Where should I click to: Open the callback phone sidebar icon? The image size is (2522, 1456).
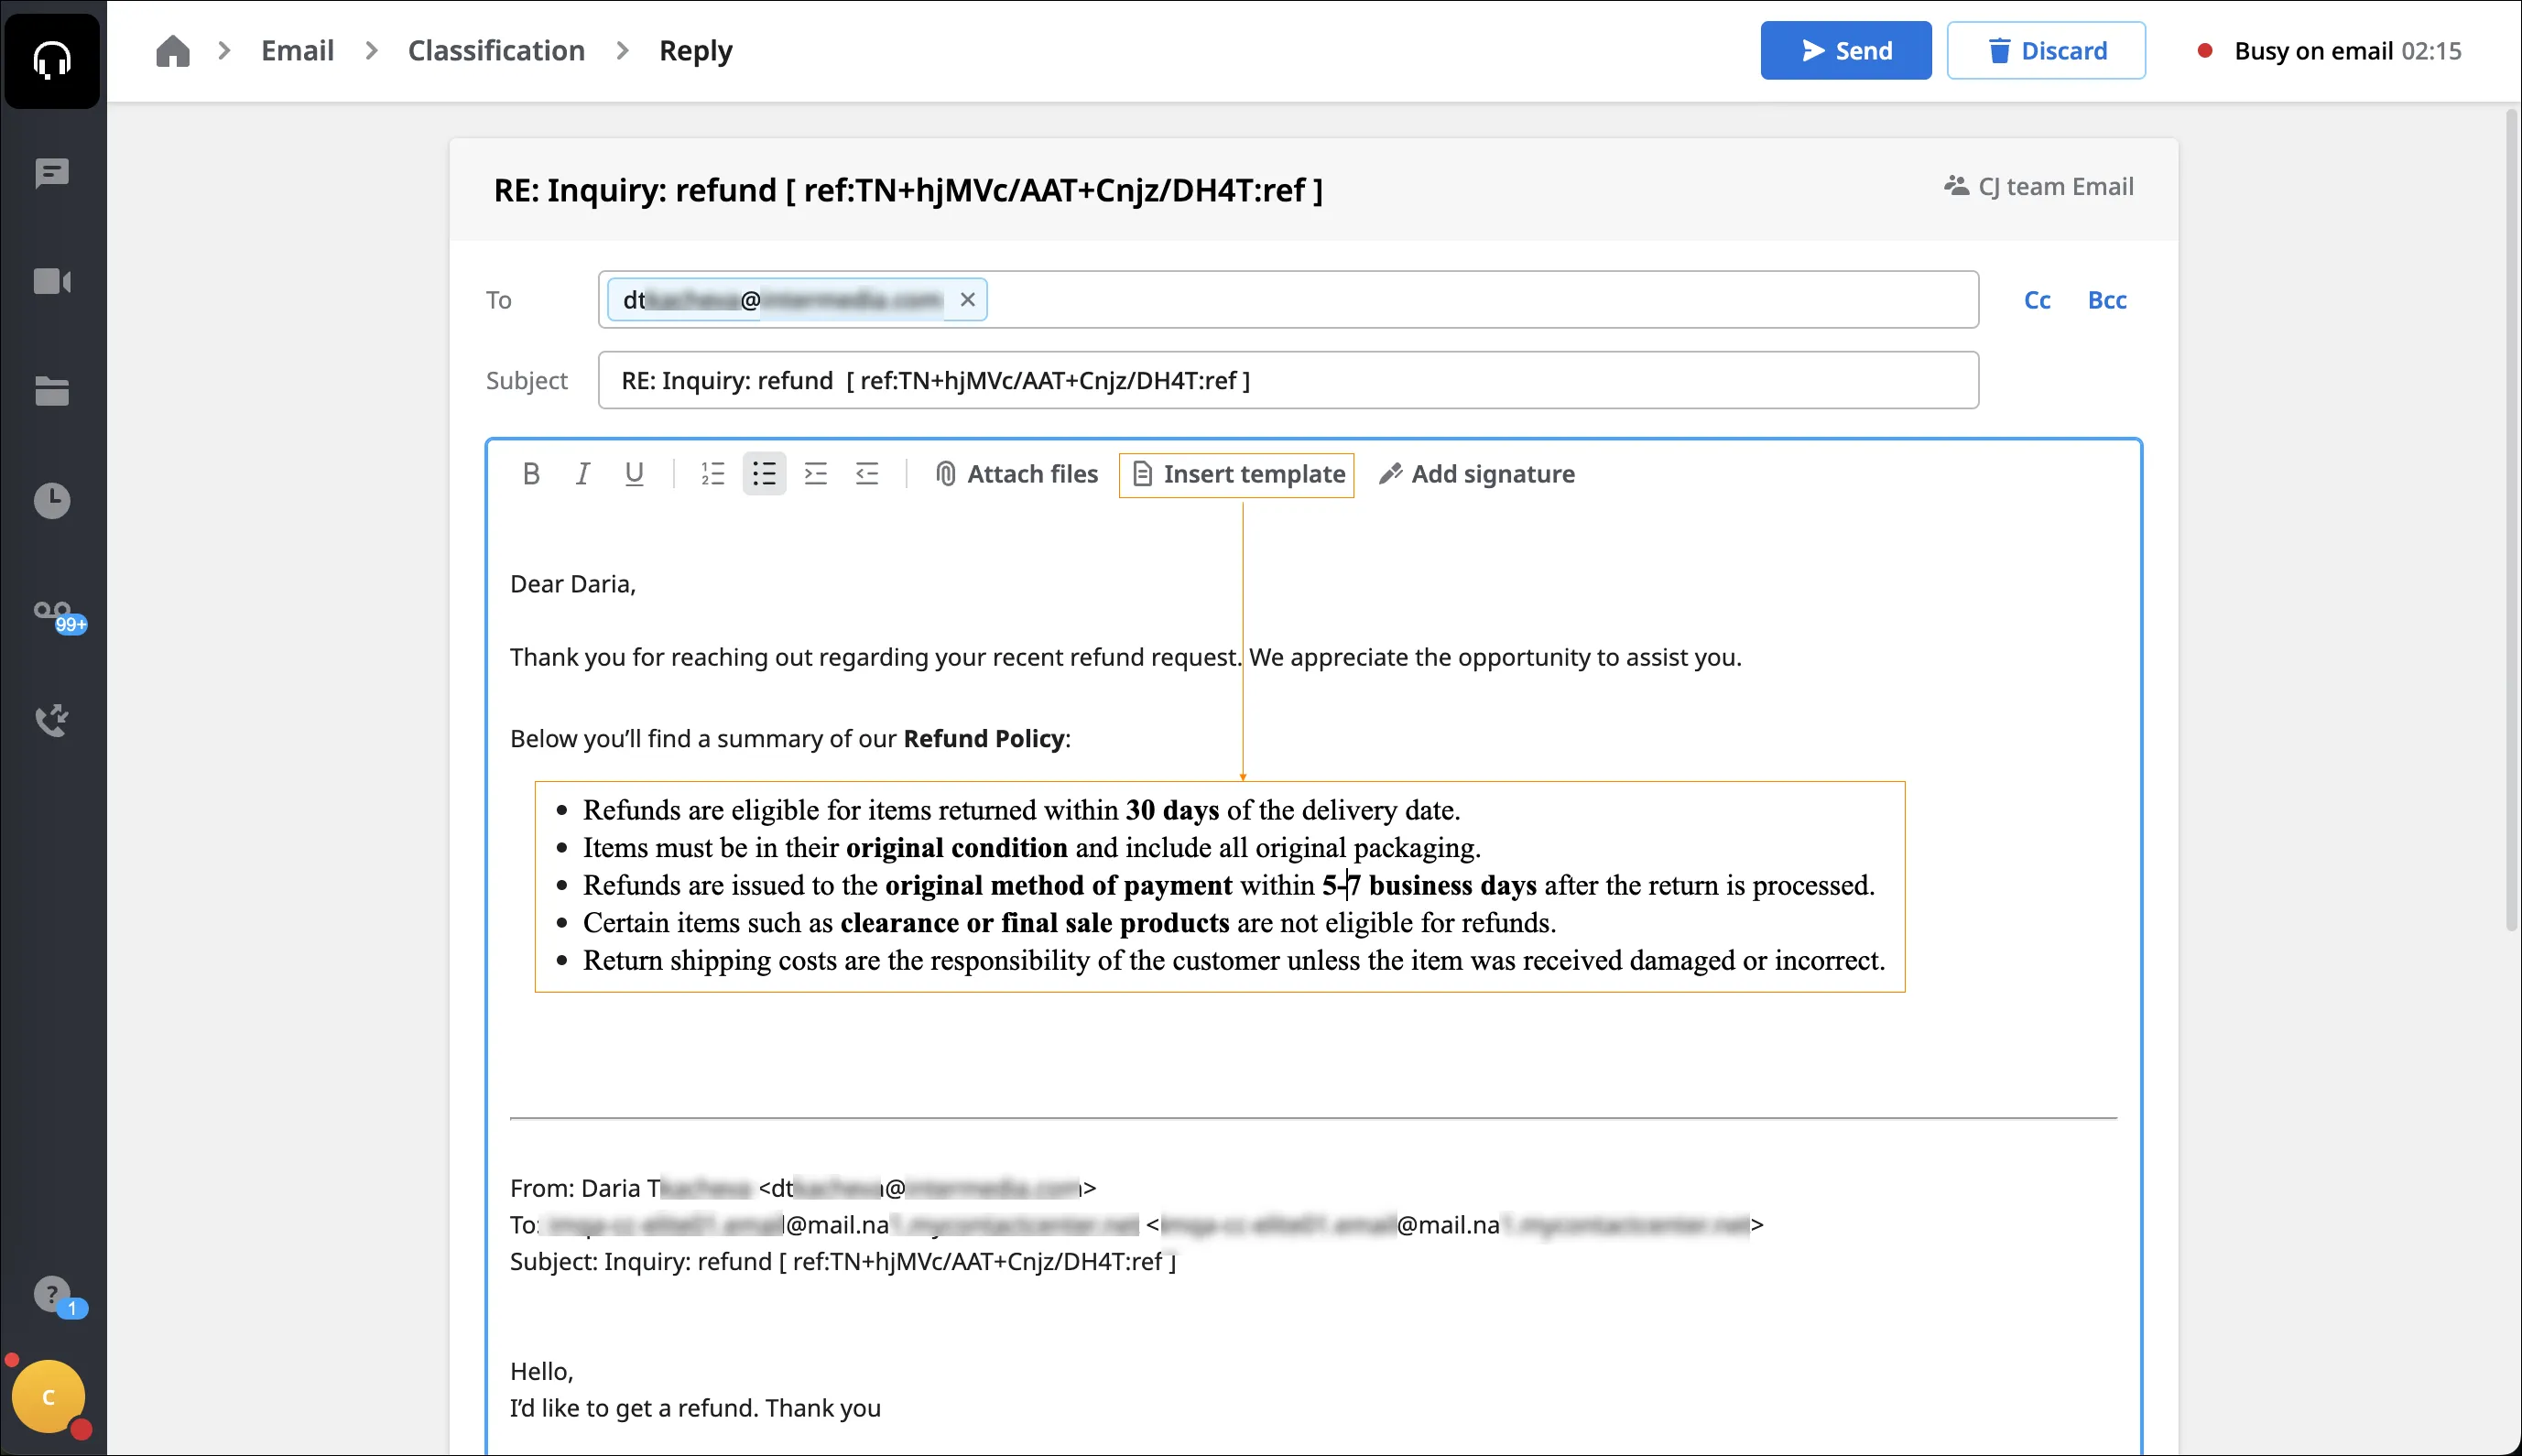pyautogui.click(x=52, y=720)
